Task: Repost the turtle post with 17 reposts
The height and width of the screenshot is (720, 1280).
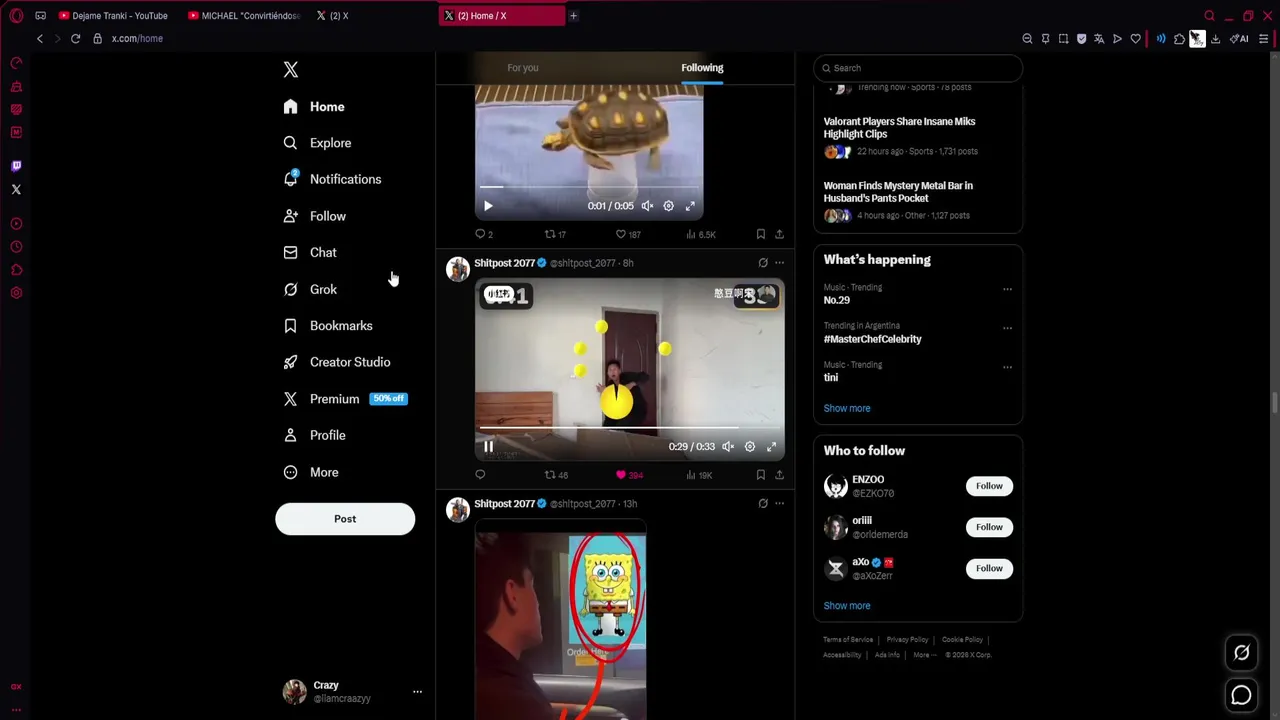Action: (555, 234)
